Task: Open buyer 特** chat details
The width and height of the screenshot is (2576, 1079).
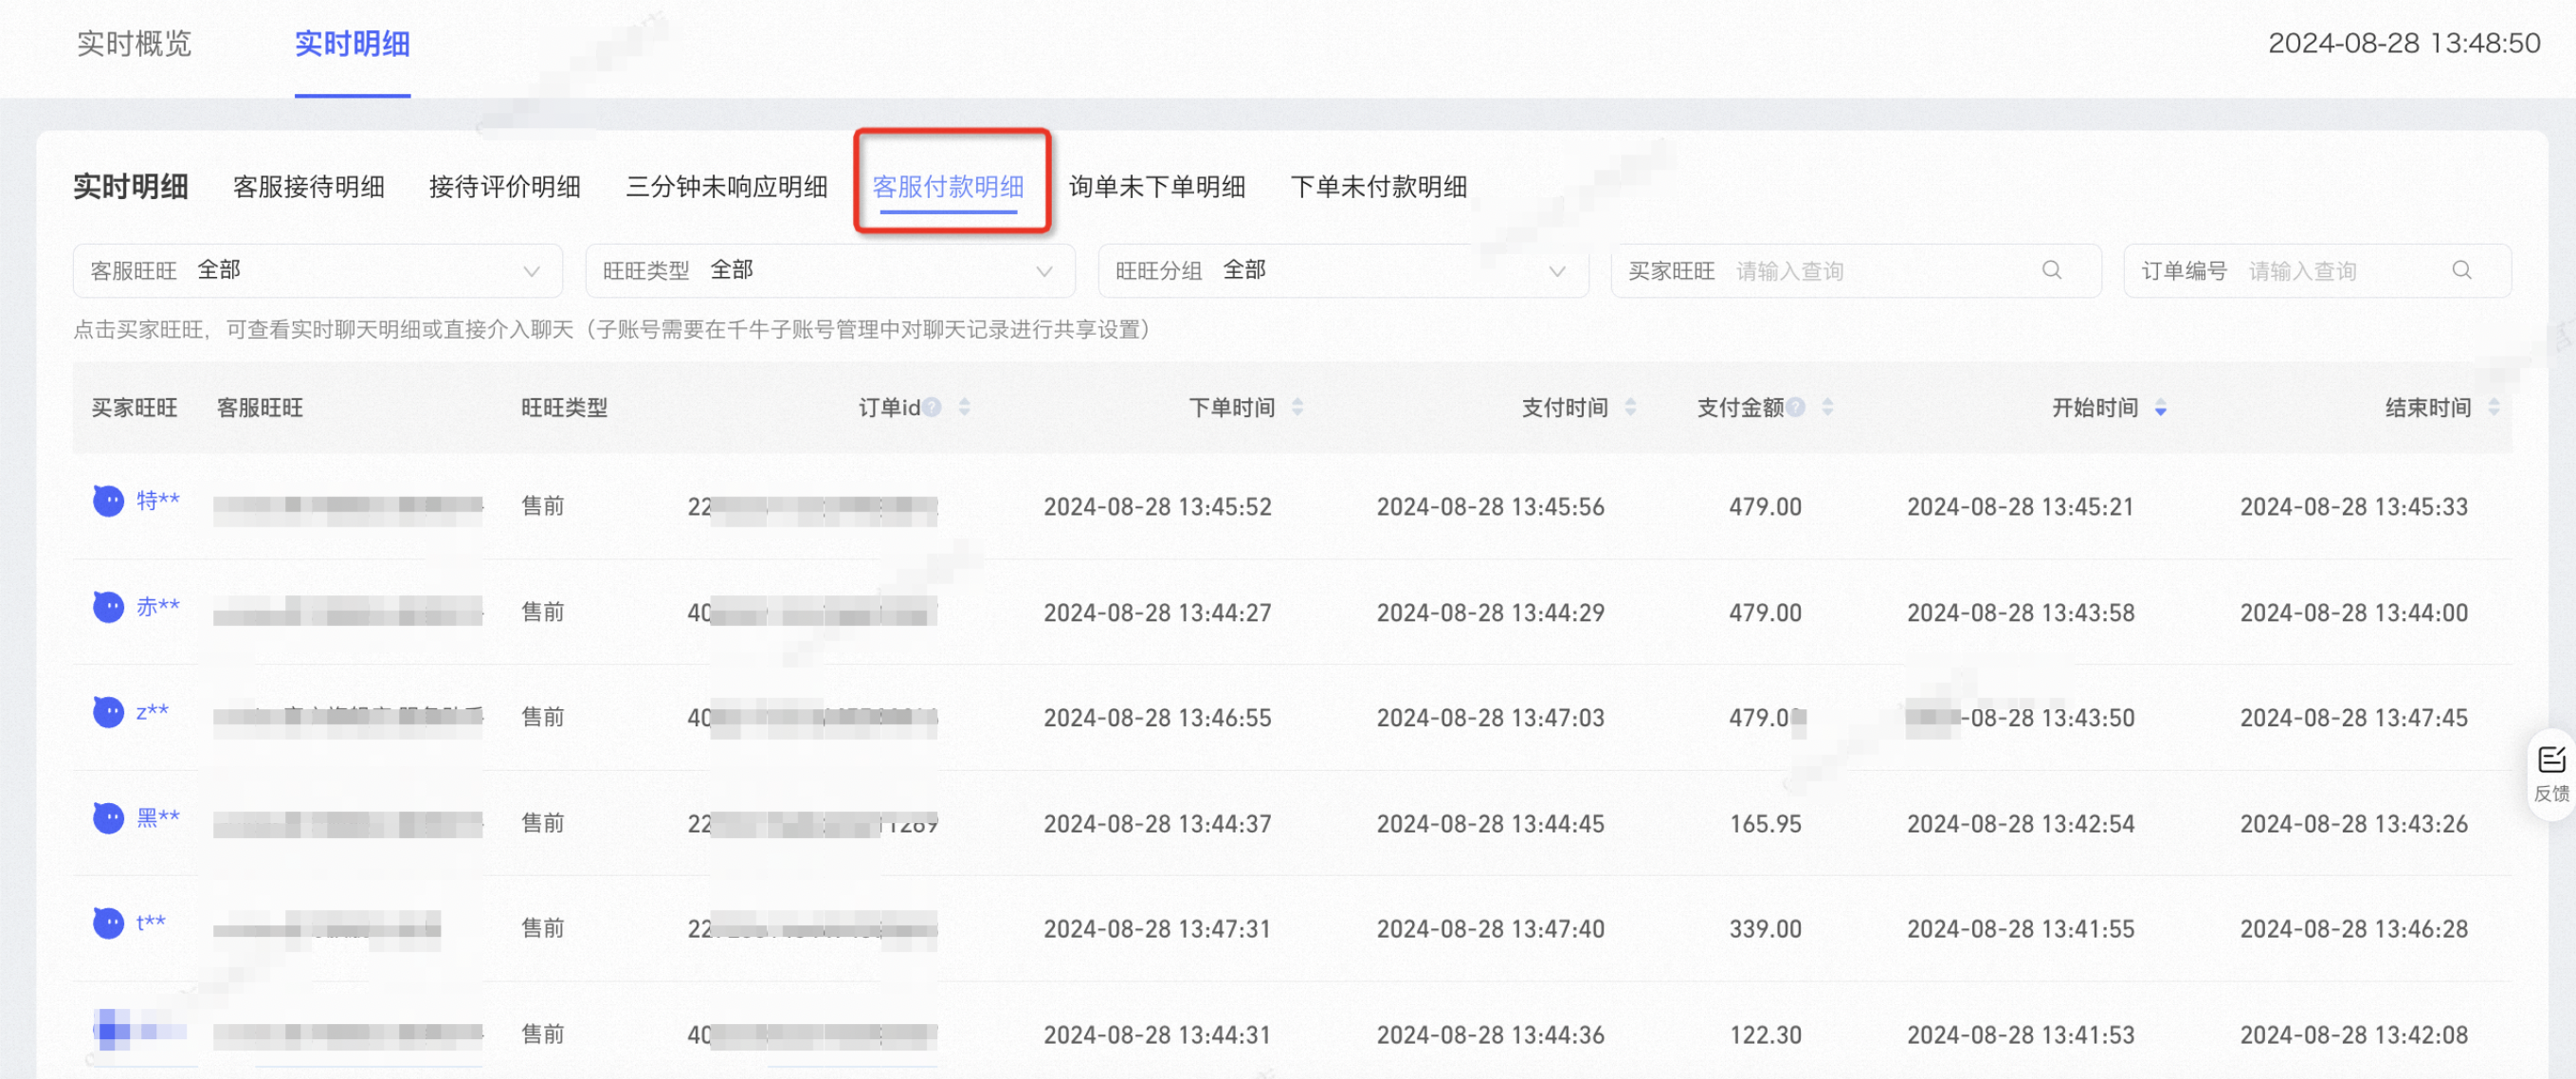Action: [158, 500]
